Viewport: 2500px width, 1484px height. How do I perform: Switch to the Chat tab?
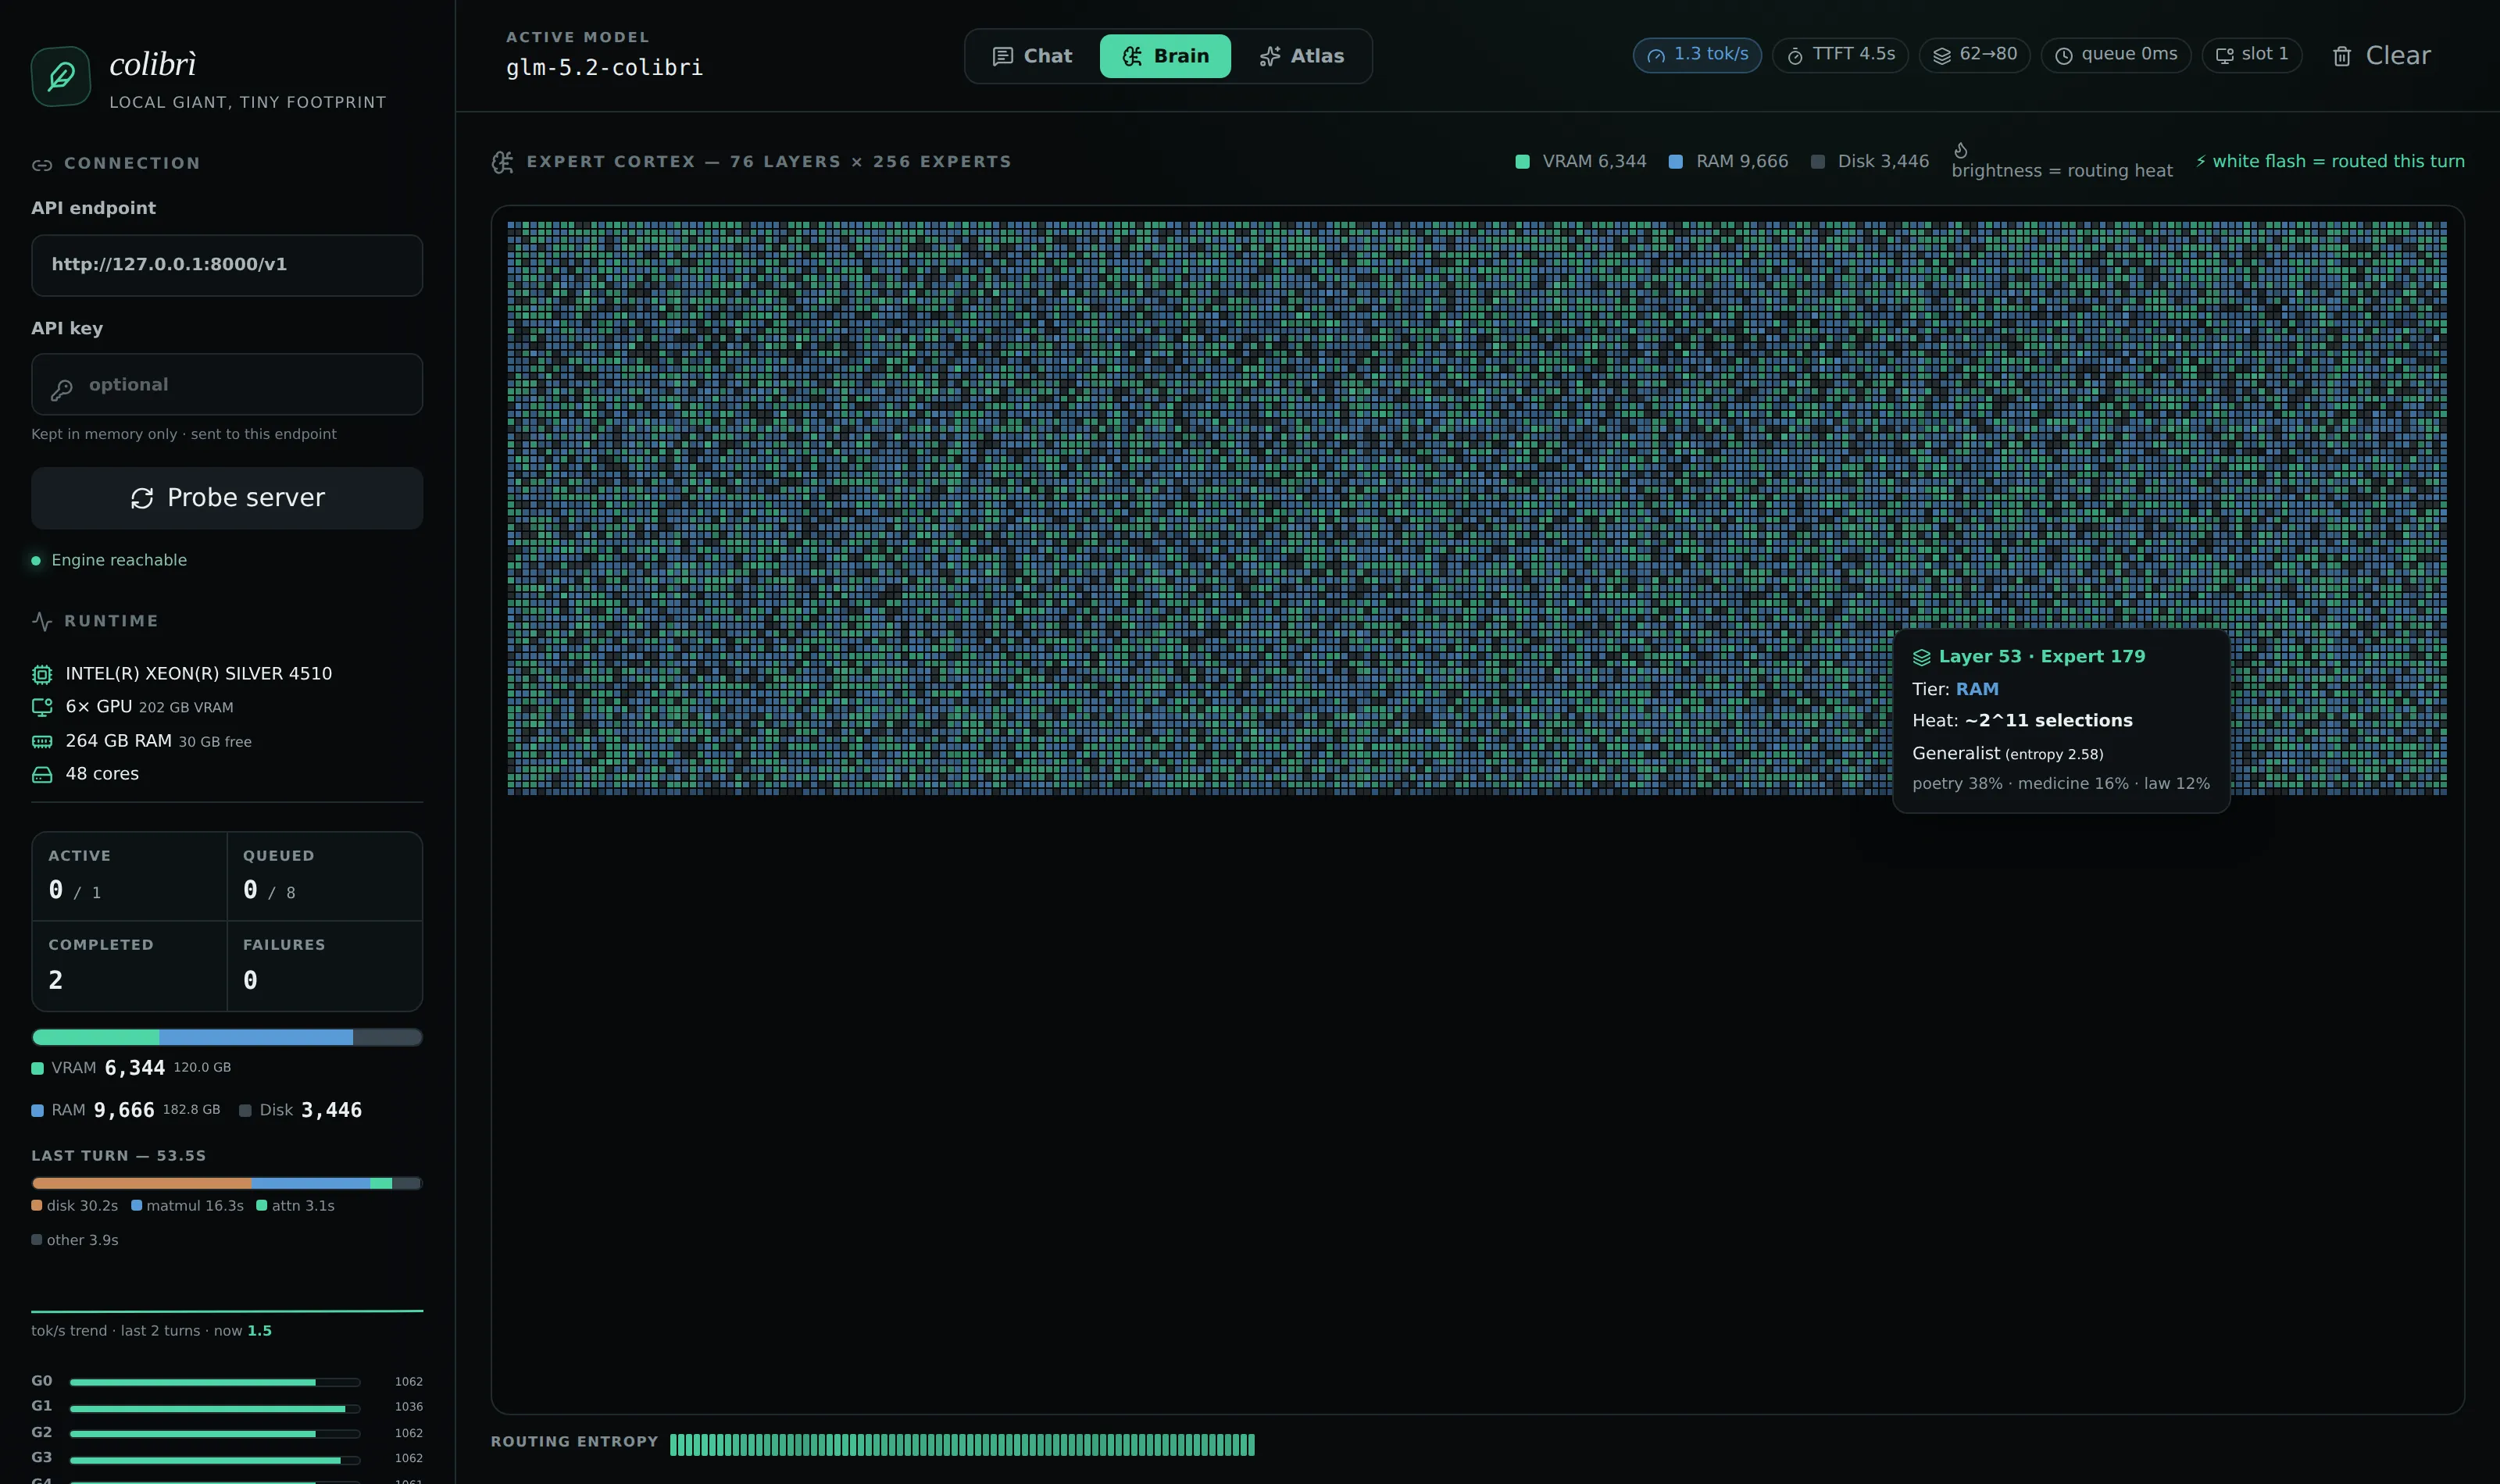pos(1032,56)
